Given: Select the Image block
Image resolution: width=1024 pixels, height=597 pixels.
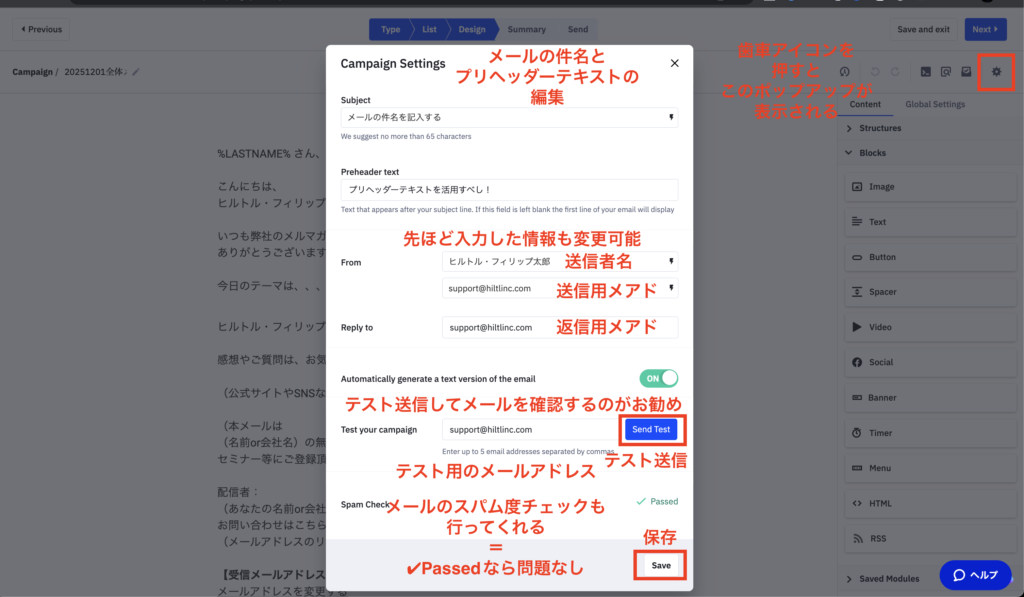Looking at the screenshot, I should pos(930,187).
